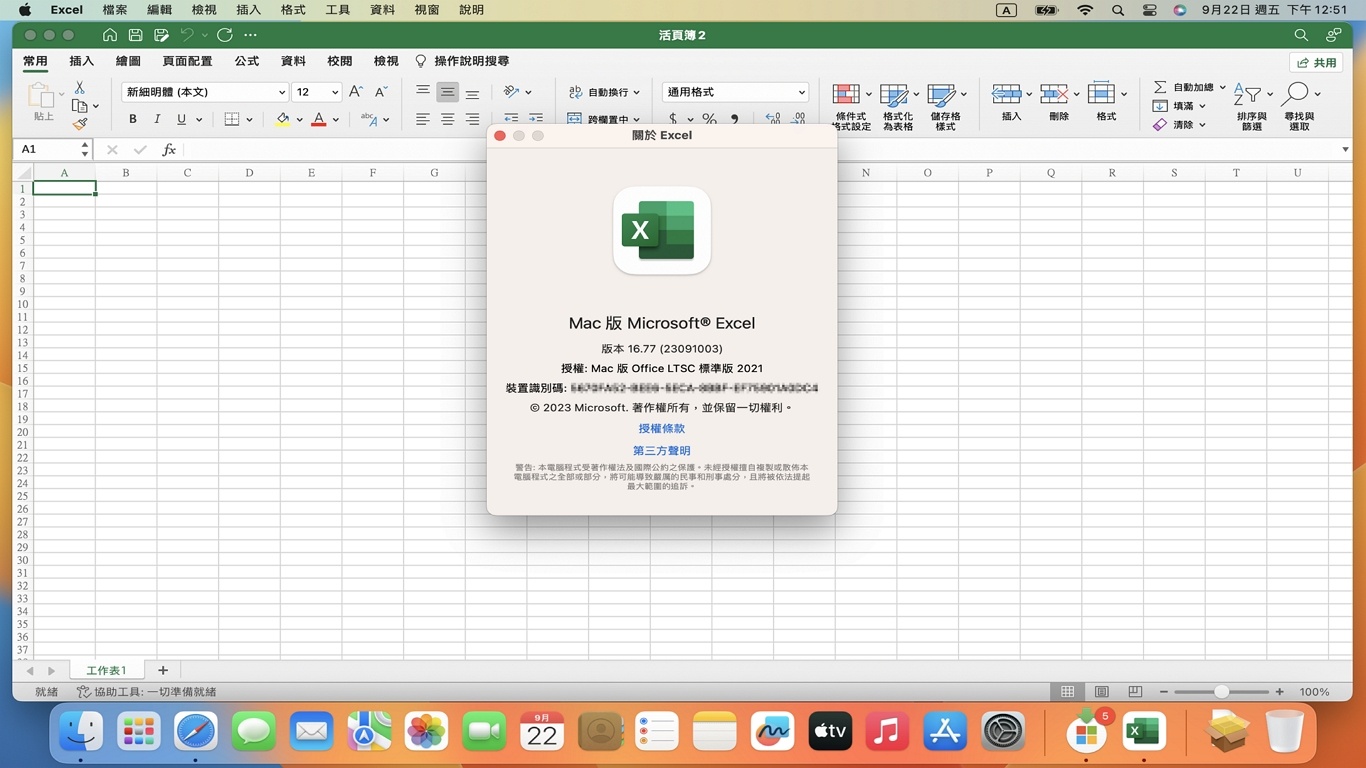Click the Home icon in the title bar
The height and width of the screenshot is (768, 1366).
pyautogui.click(x=110, y=35)
